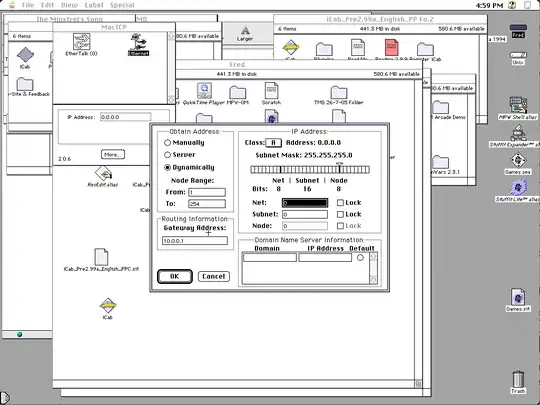Open the Apple menu
This screenshot has height=405, width=540.
[x=12, y=5]
